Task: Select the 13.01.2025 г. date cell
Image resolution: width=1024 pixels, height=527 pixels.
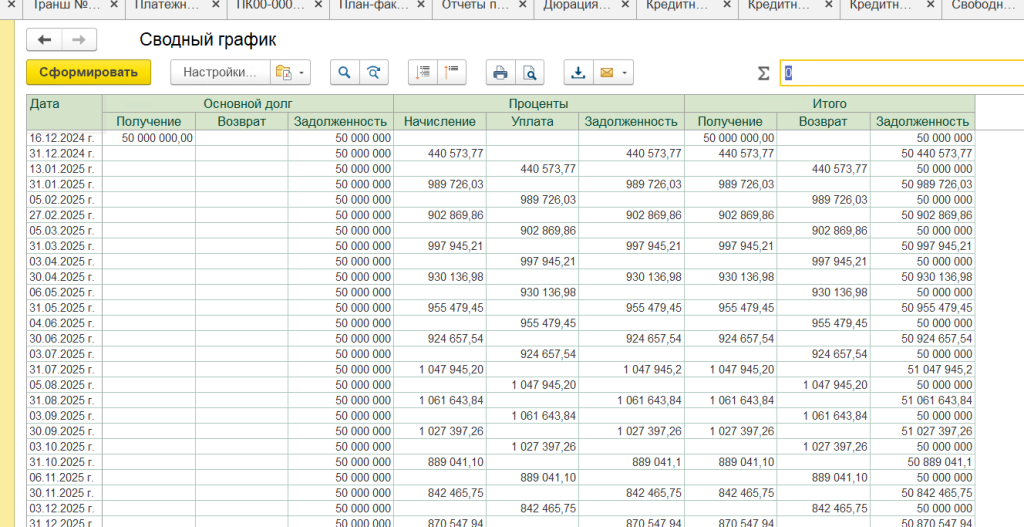Action: tap(65, 168)
